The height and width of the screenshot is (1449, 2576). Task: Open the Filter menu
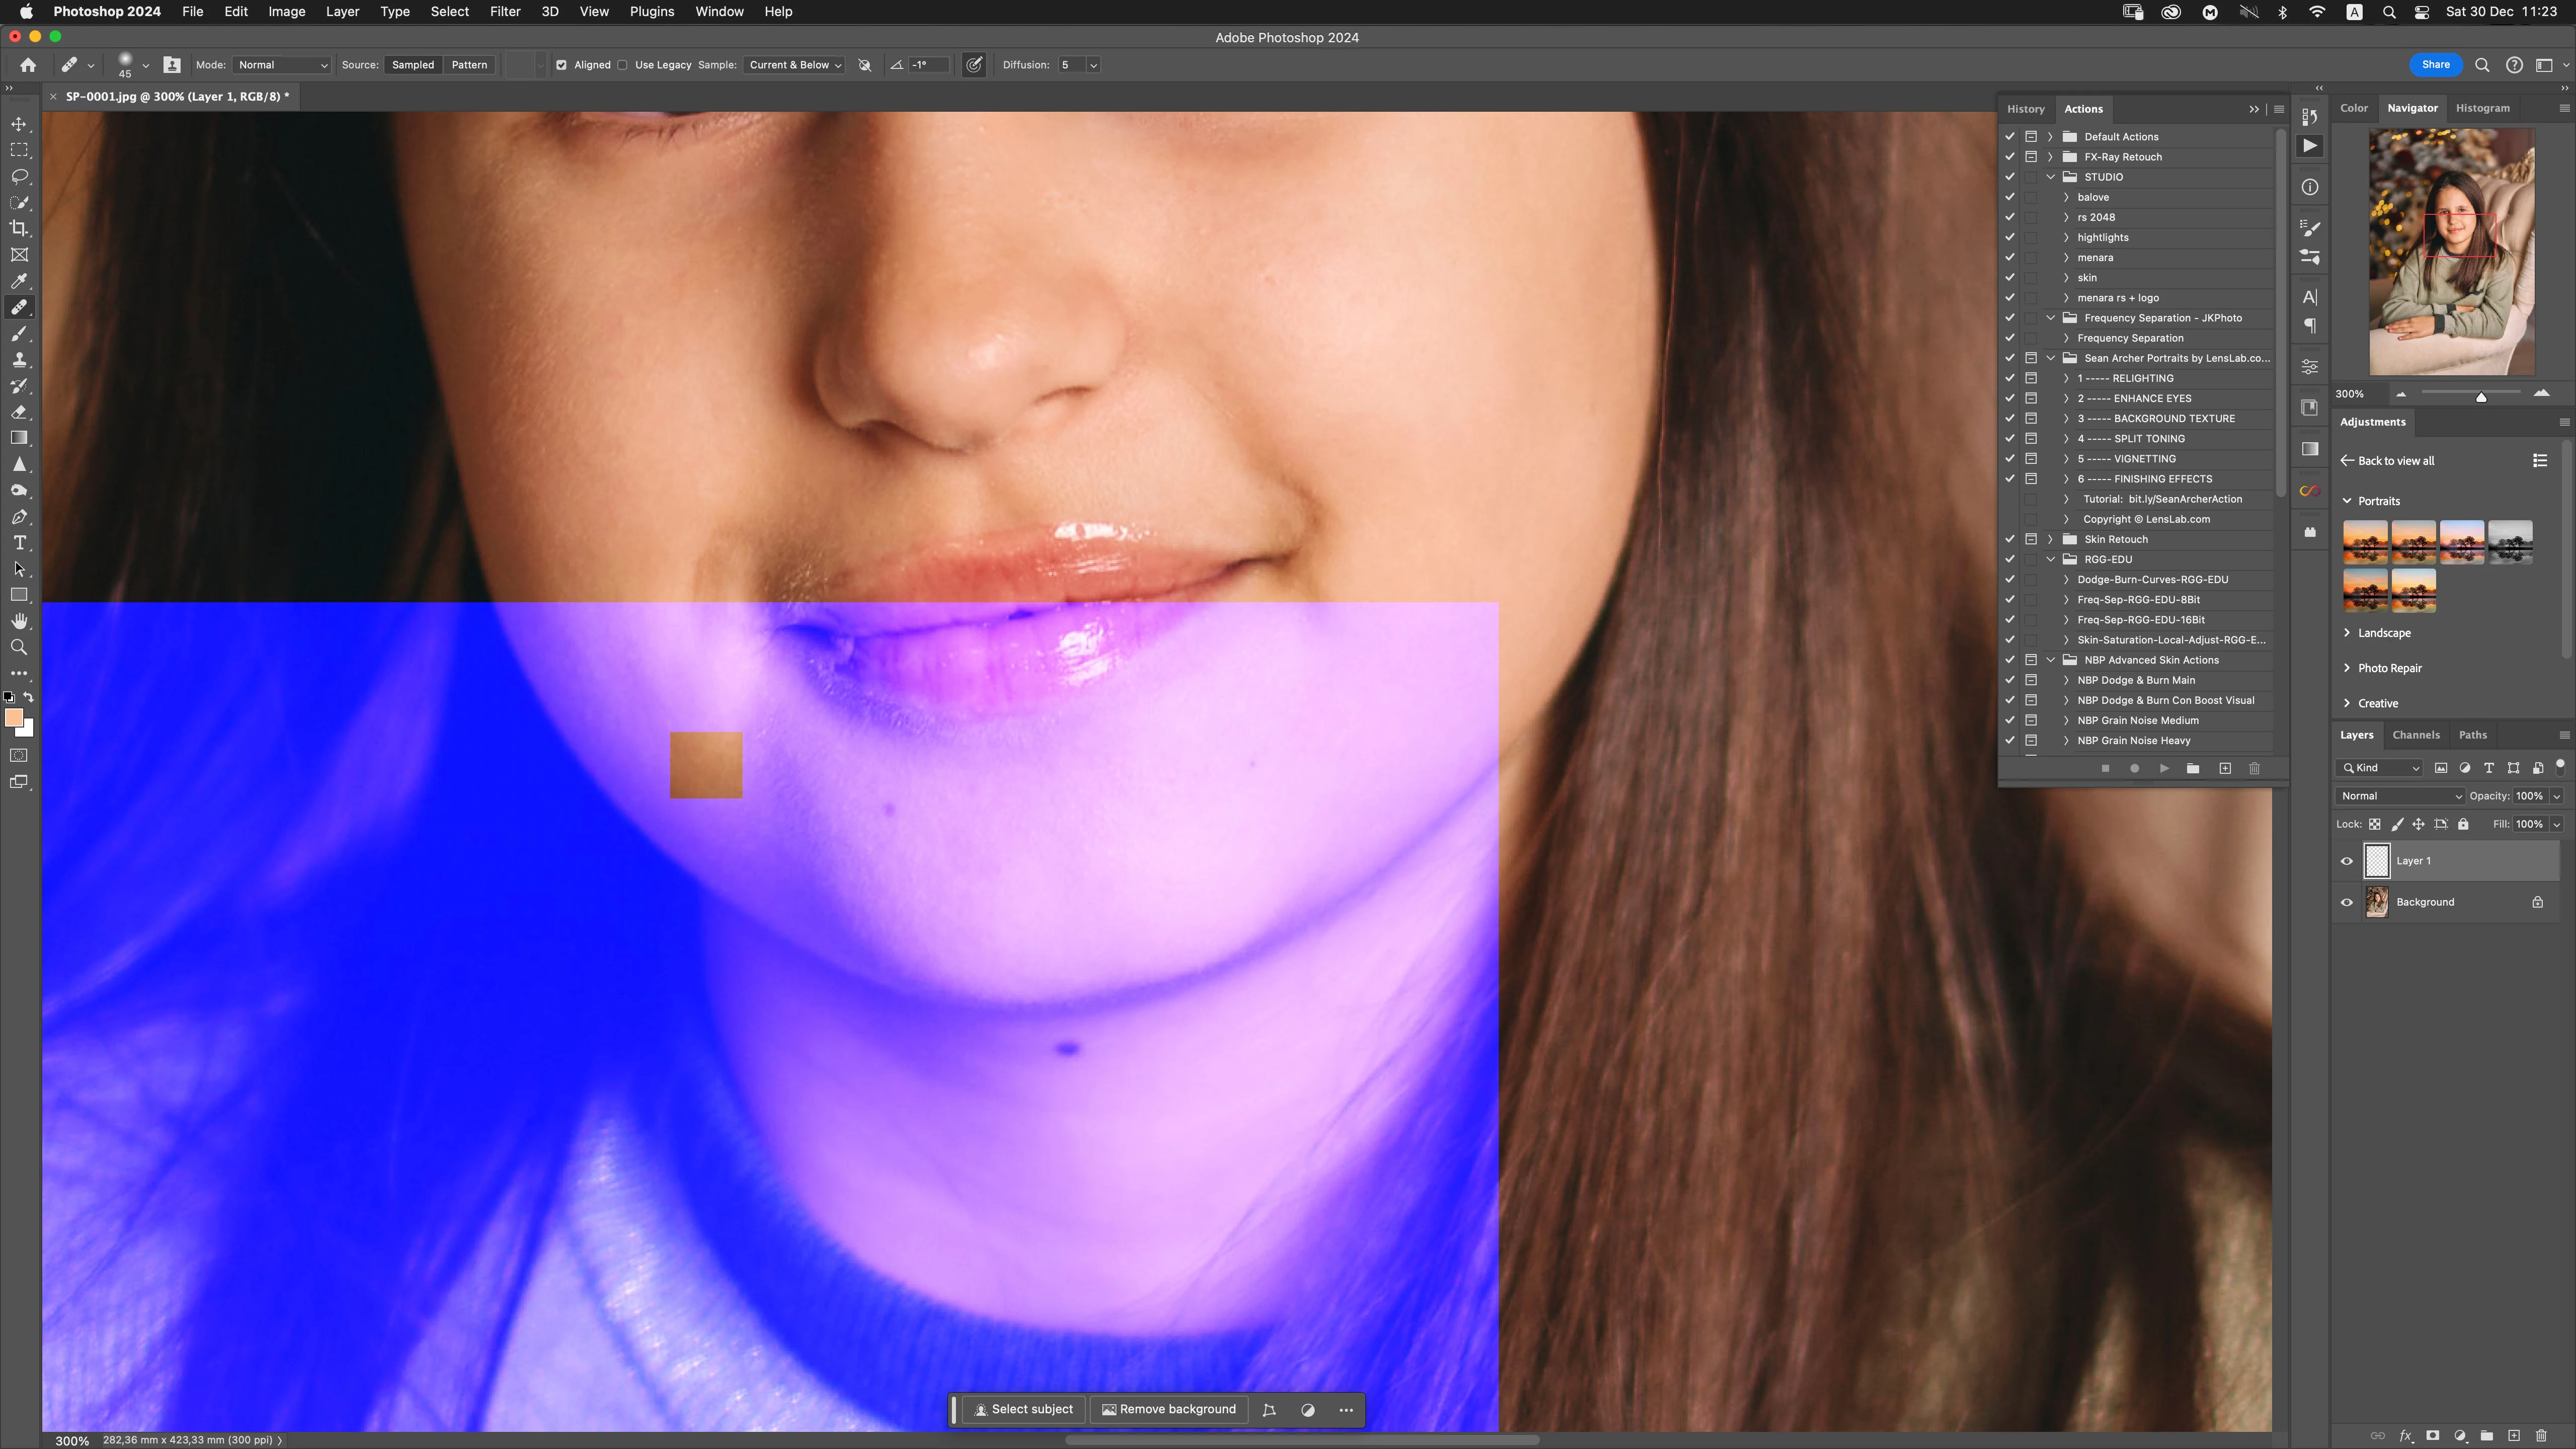tap(505, 11)
